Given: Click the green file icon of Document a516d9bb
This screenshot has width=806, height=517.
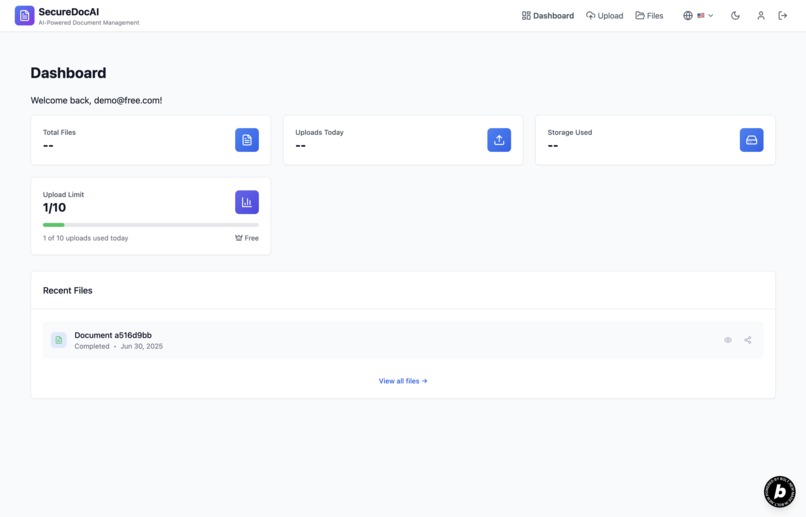Looking at the screenshot, I should 59,340.
